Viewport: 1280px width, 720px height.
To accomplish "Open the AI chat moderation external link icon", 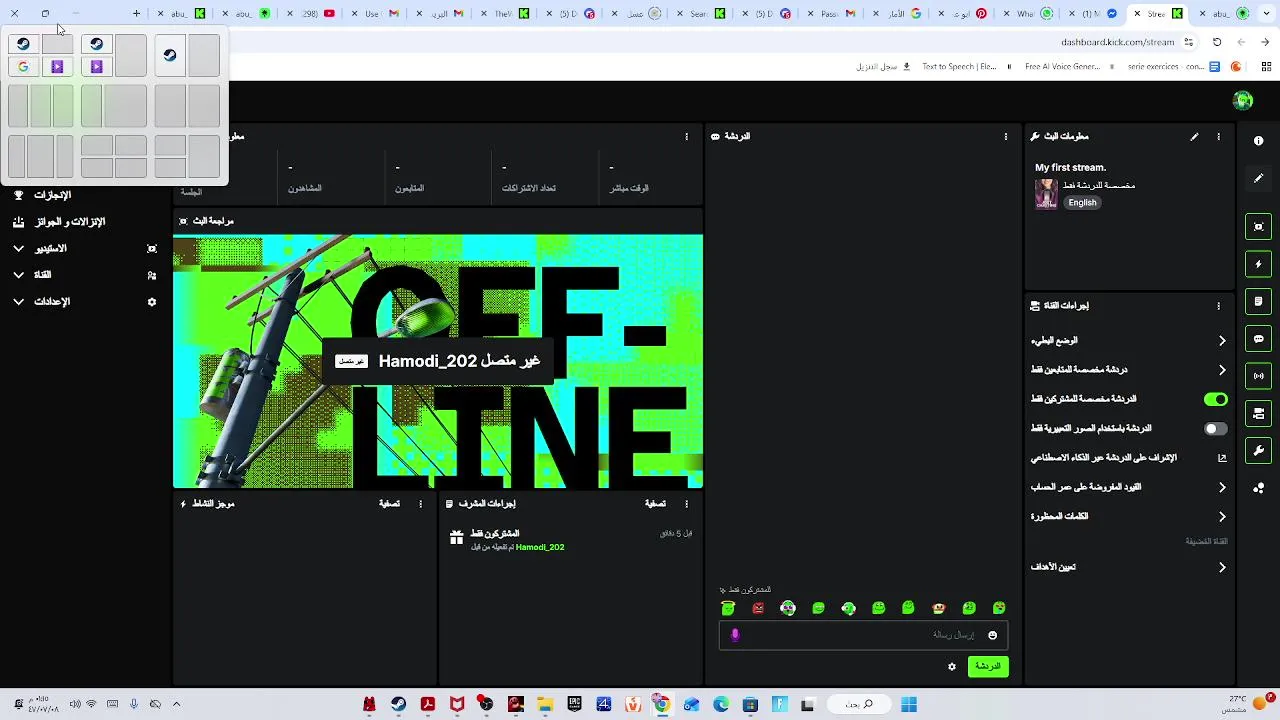I will tap(1221, 458).
